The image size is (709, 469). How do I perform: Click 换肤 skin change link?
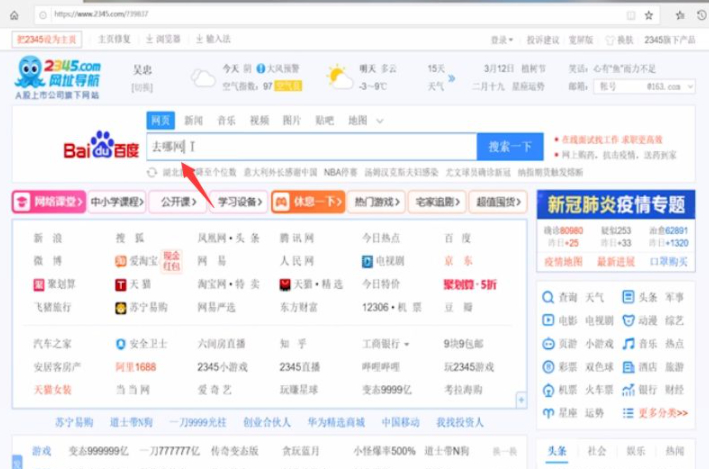(x=620, y=40)
